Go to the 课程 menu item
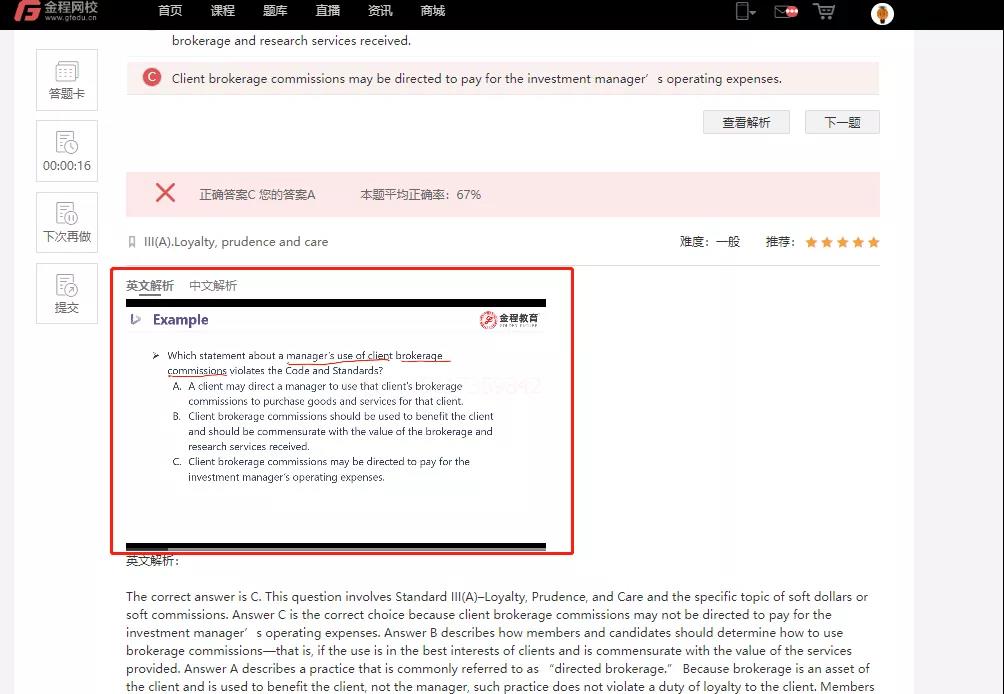The width and height of the screenshot is (1004, 694). click(x=223, y=11)
